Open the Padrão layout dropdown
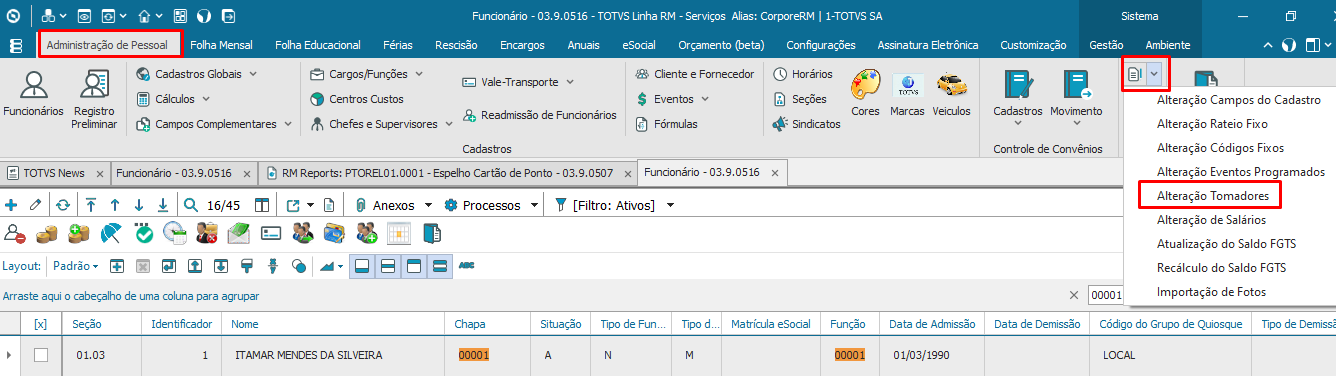 click(75, 267)
